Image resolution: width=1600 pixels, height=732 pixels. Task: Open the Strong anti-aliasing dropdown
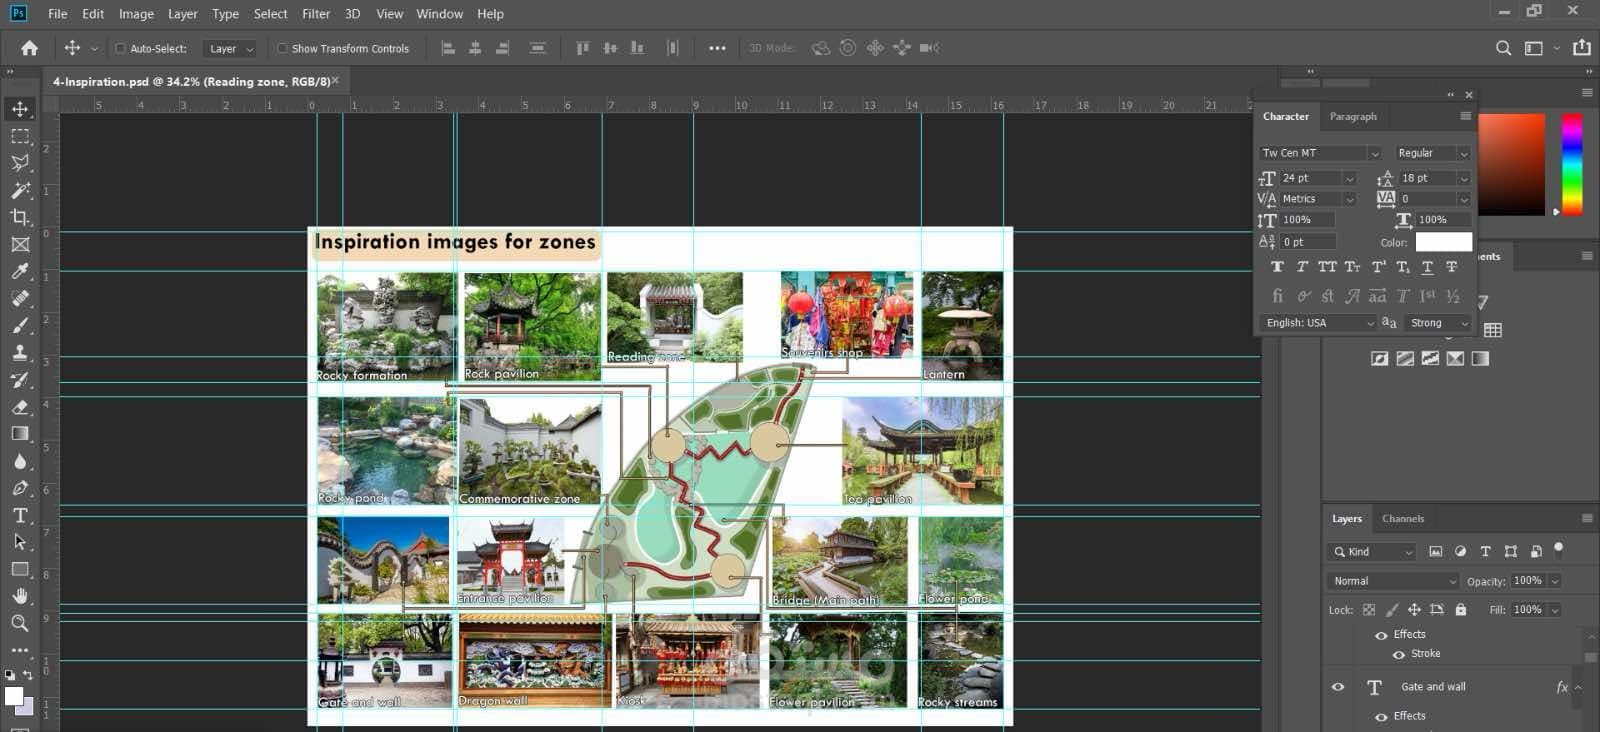(x=1438, y=323)
